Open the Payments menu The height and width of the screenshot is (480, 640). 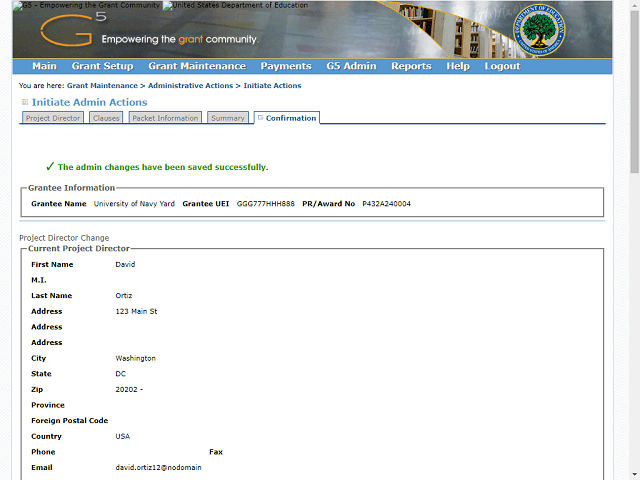tap(286, 66)
